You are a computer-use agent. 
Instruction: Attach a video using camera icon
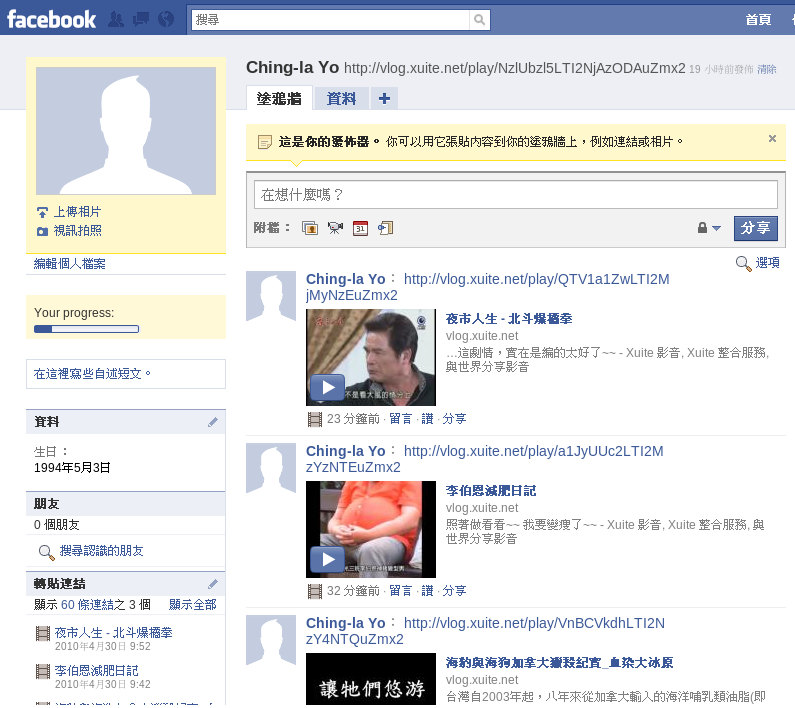[335, 228]
